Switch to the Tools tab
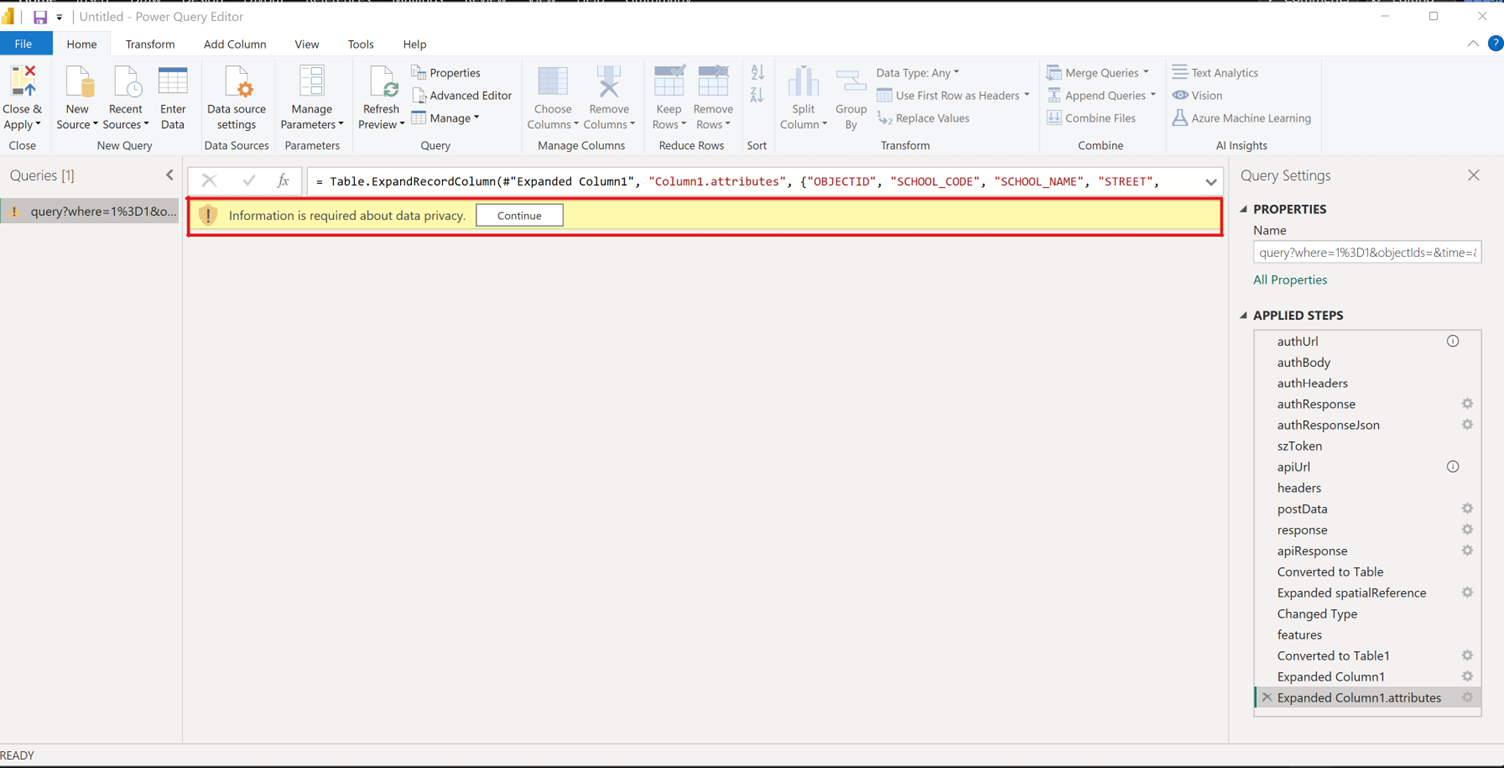The image size is (1504, 768). tap(361, 44)
